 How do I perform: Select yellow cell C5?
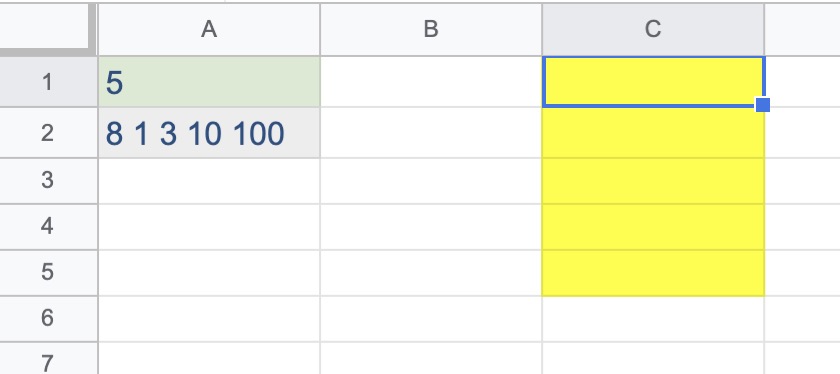(x=653, y=273)
